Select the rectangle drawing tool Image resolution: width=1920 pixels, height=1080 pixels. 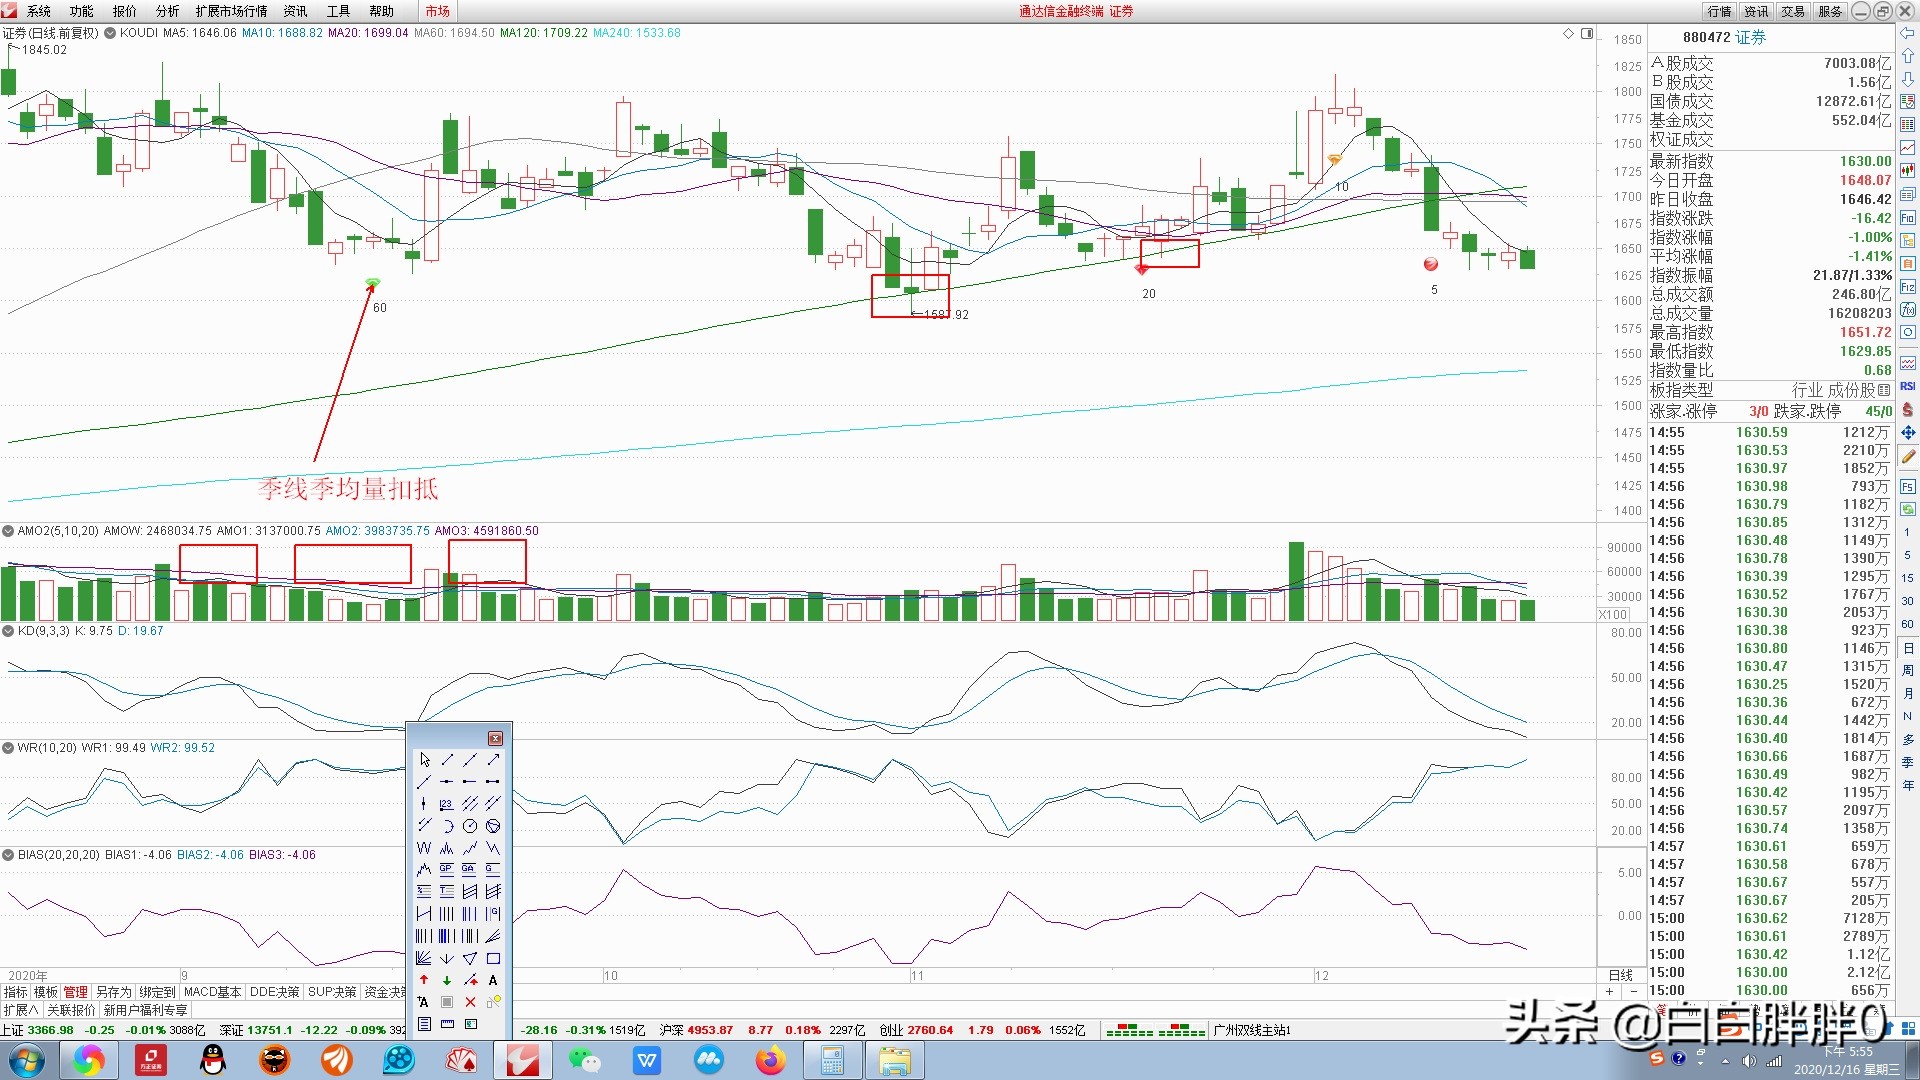point(493,958)
